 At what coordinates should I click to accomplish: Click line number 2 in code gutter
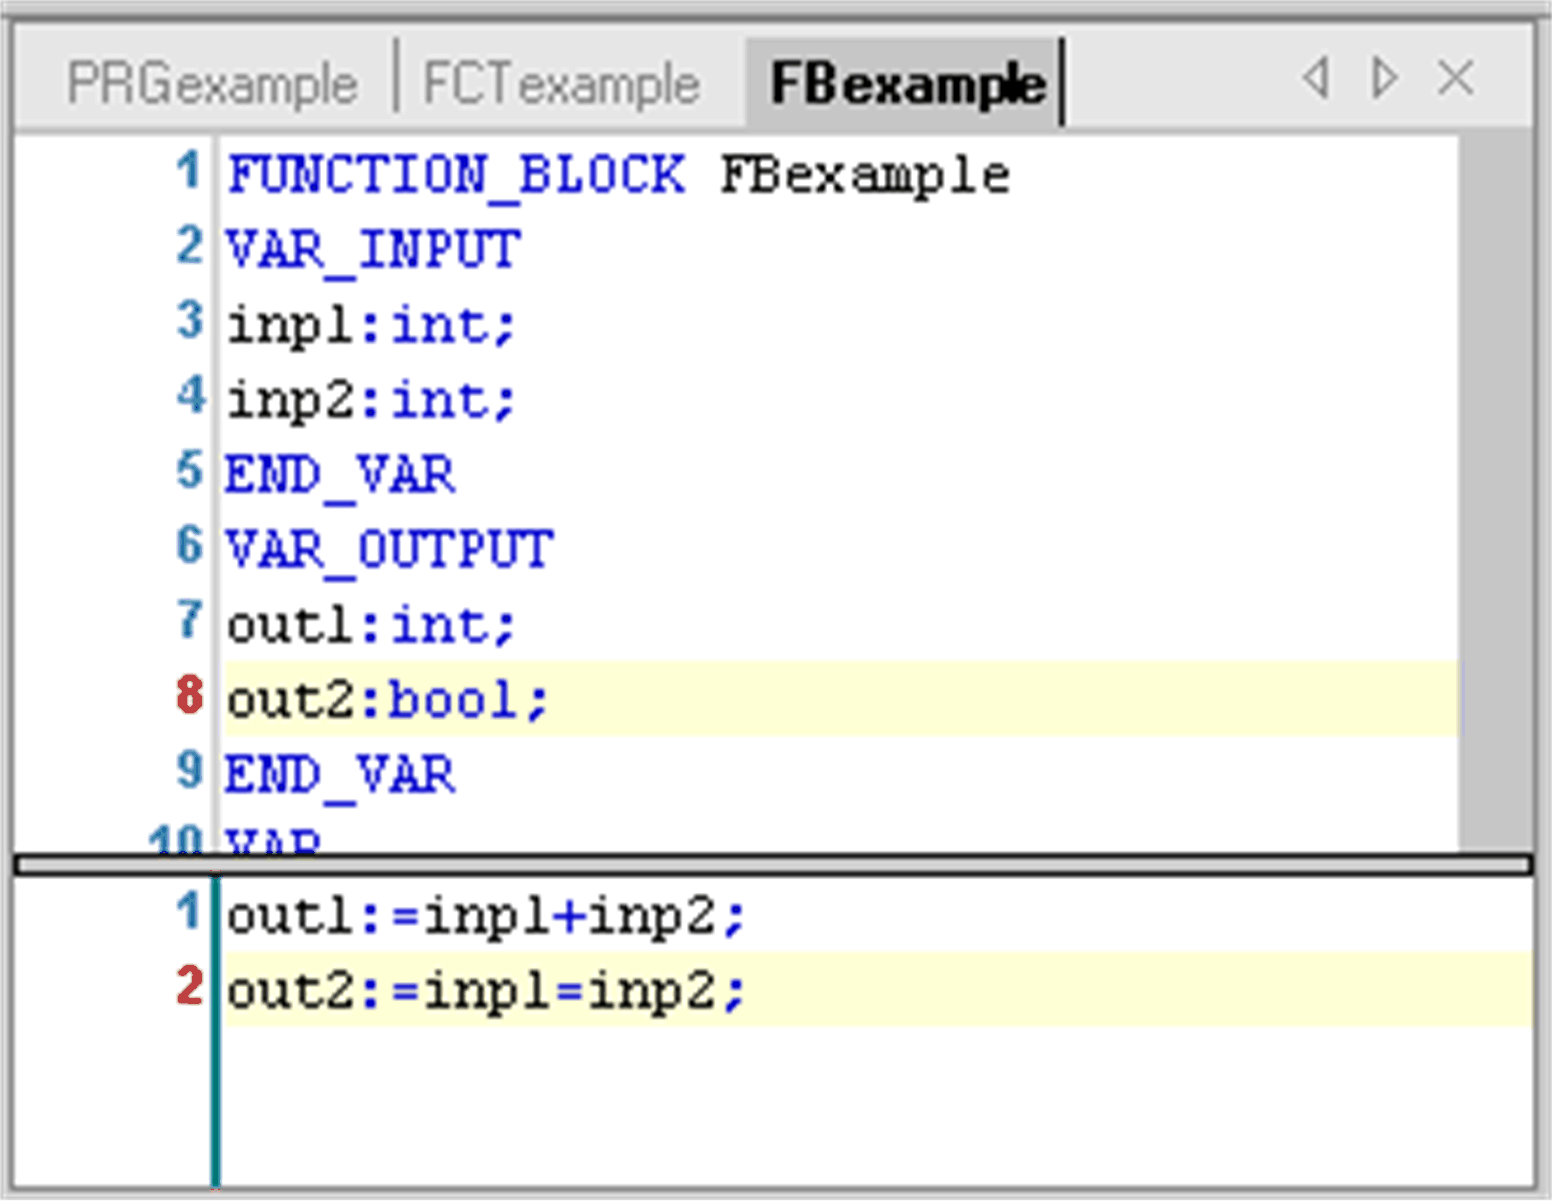coord(189,988)
